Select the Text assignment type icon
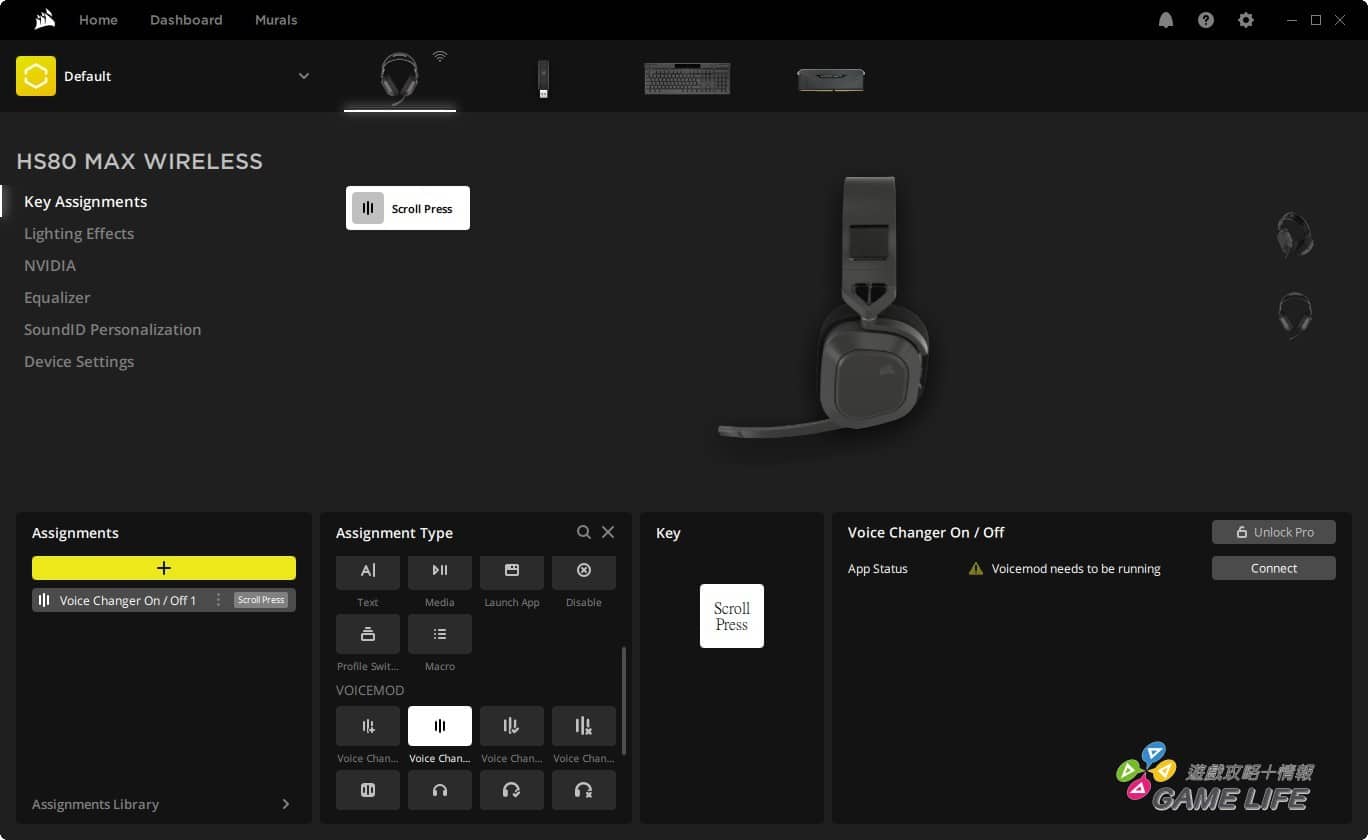1368x840 pixels. (x=368, y=571)
